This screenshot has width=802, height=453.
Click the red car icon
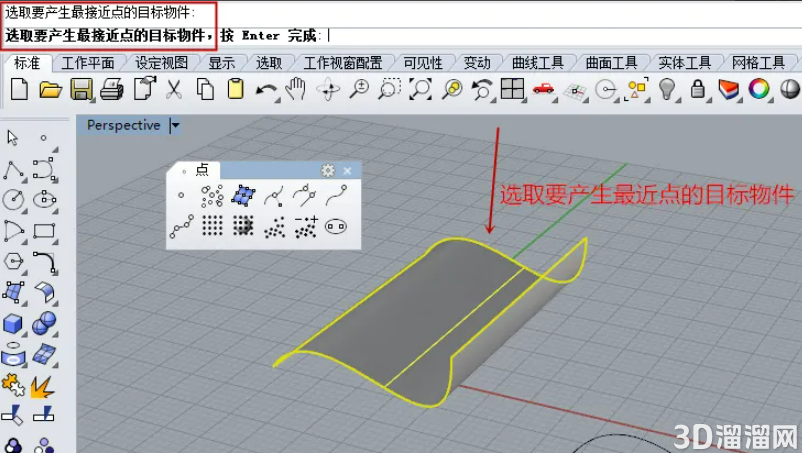point(543,89)
